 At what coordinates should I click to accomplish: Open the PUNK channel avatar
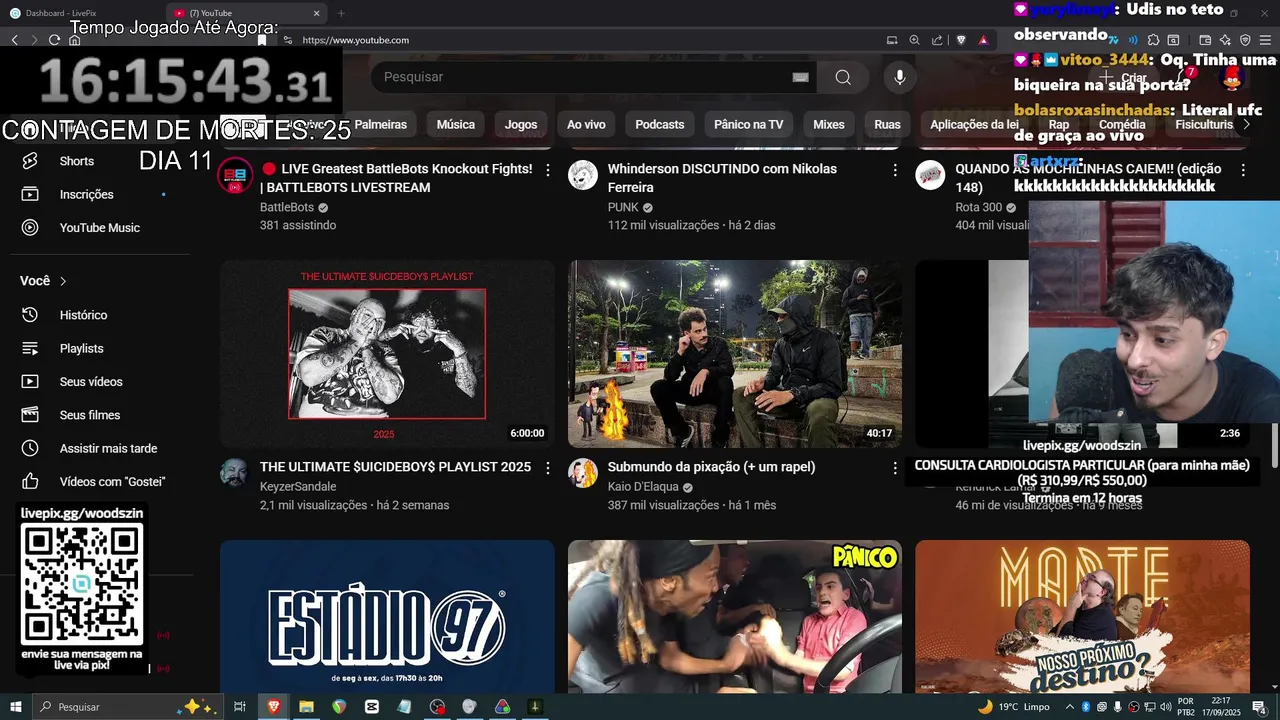[583, 175]
